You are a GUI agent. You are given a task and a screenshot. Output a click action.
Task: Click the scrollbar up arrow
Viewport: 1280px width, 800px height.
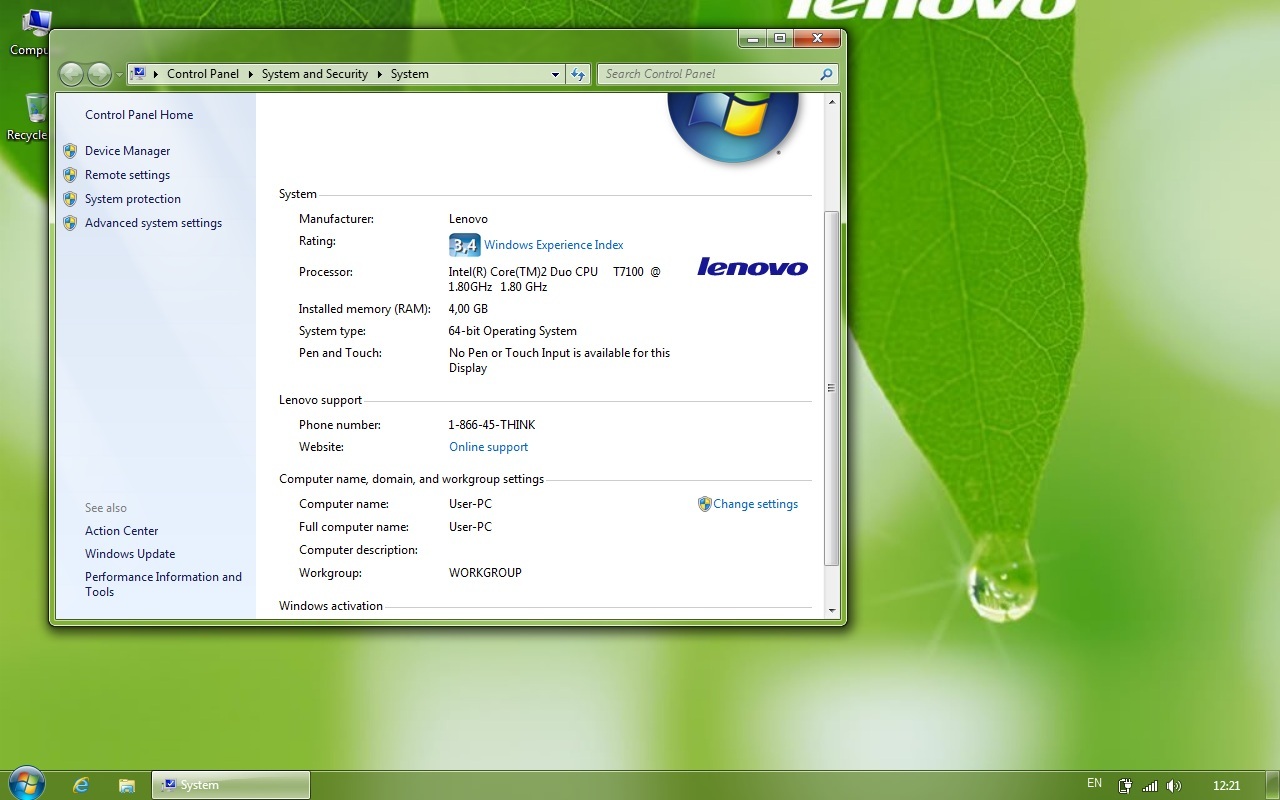point(832,101)
